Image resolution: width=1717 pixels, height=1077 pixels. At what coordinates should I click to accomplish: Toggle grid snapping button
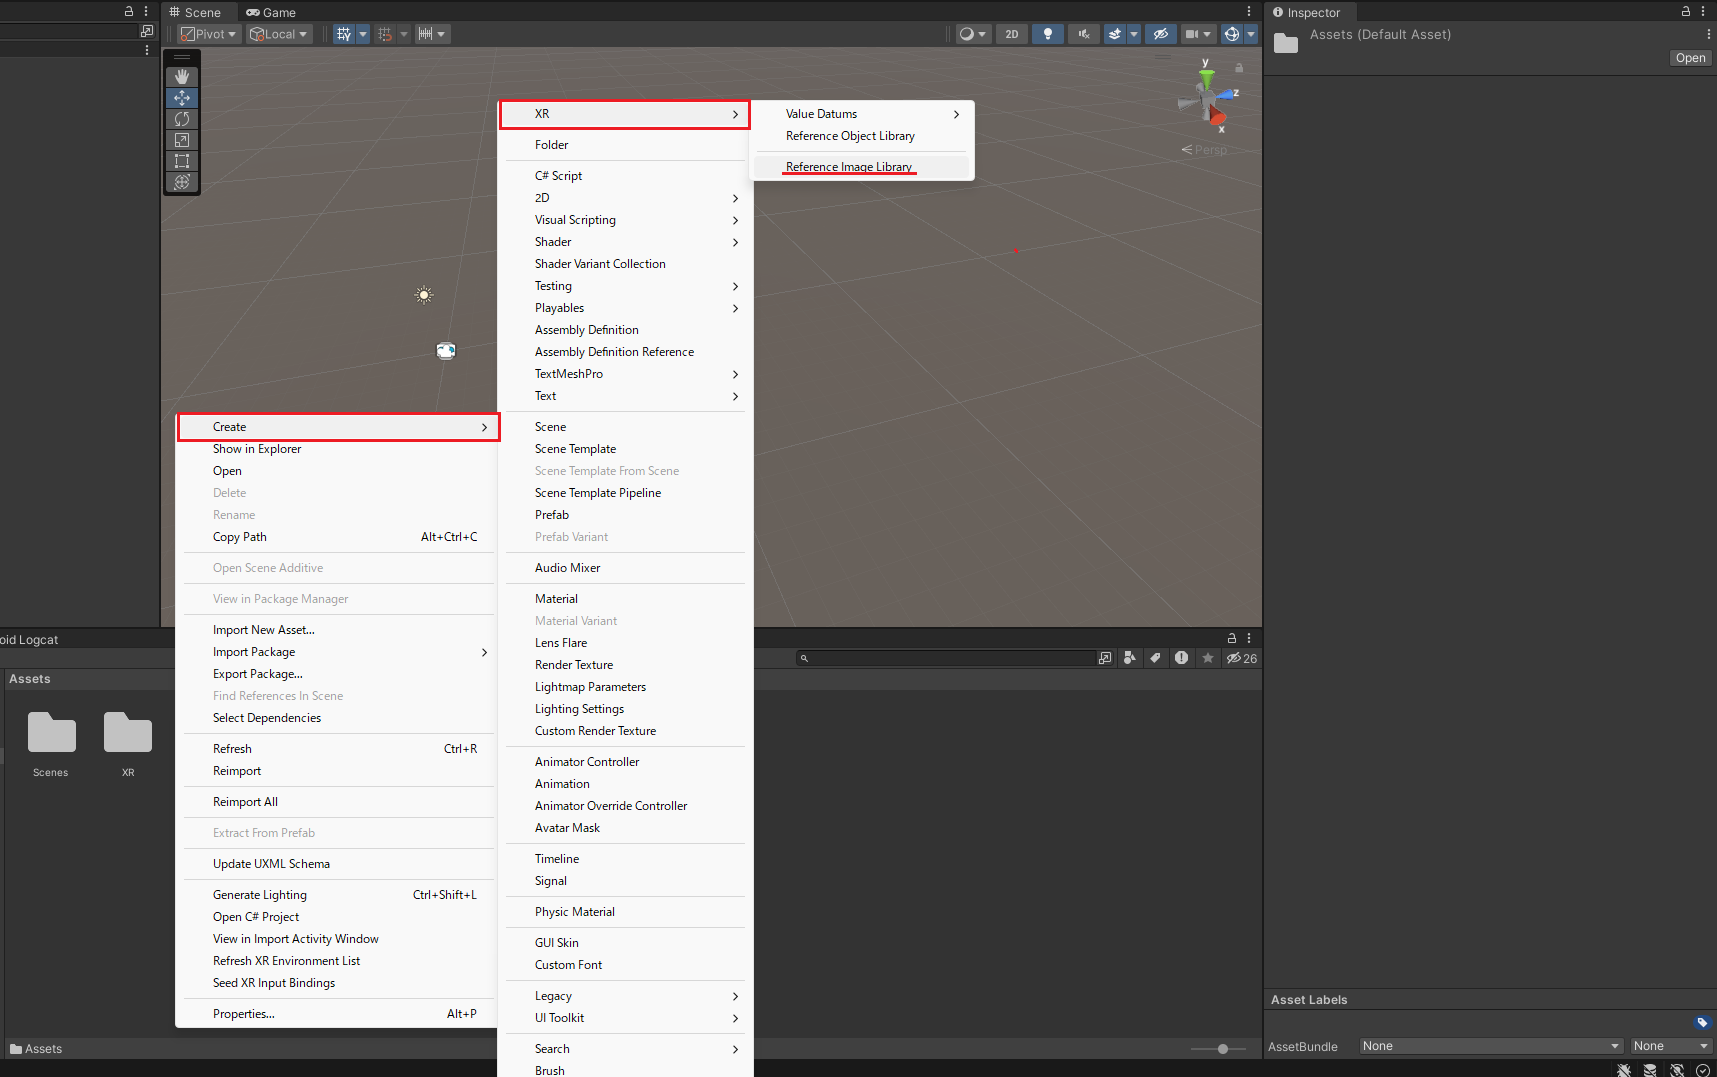[385, 34]
